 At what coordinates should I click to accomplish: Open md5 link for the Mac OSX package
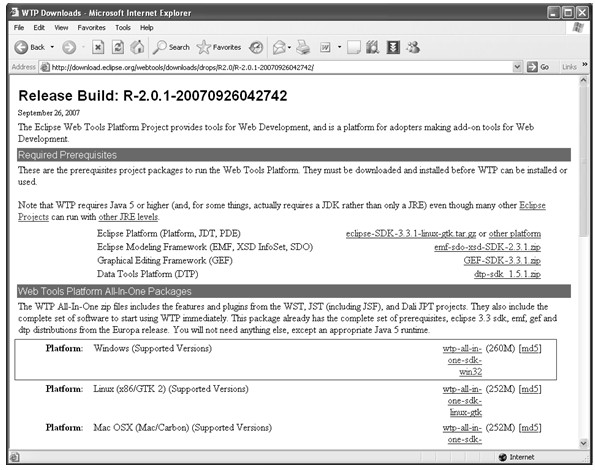click(530, 428)
